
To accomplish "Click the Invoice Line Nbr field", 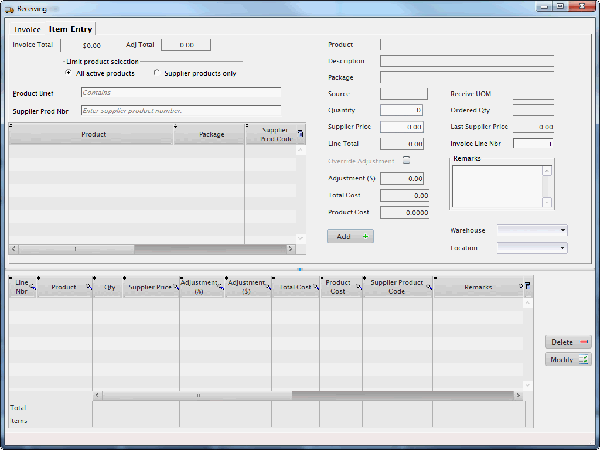I will coord(533,143).
